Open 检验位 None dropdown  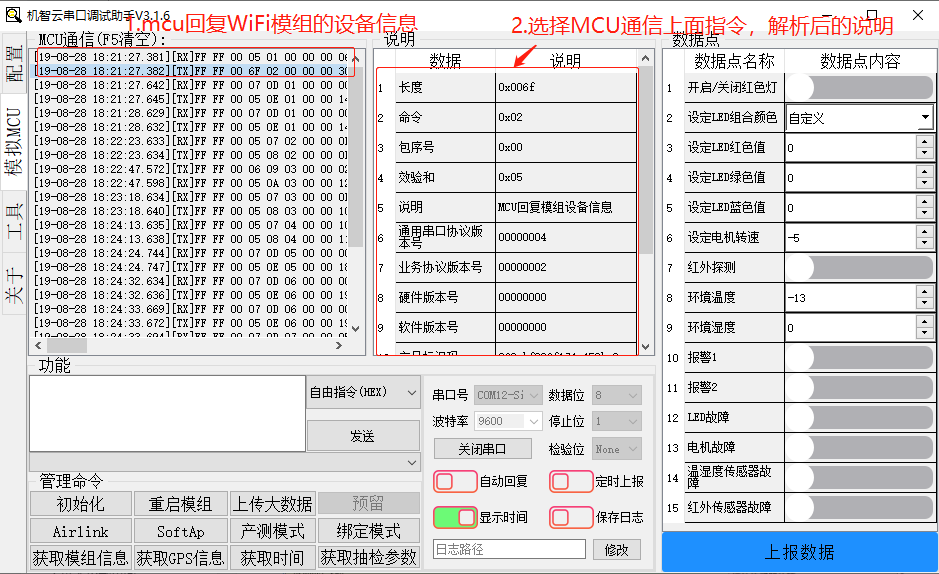[x=616, y=449]
